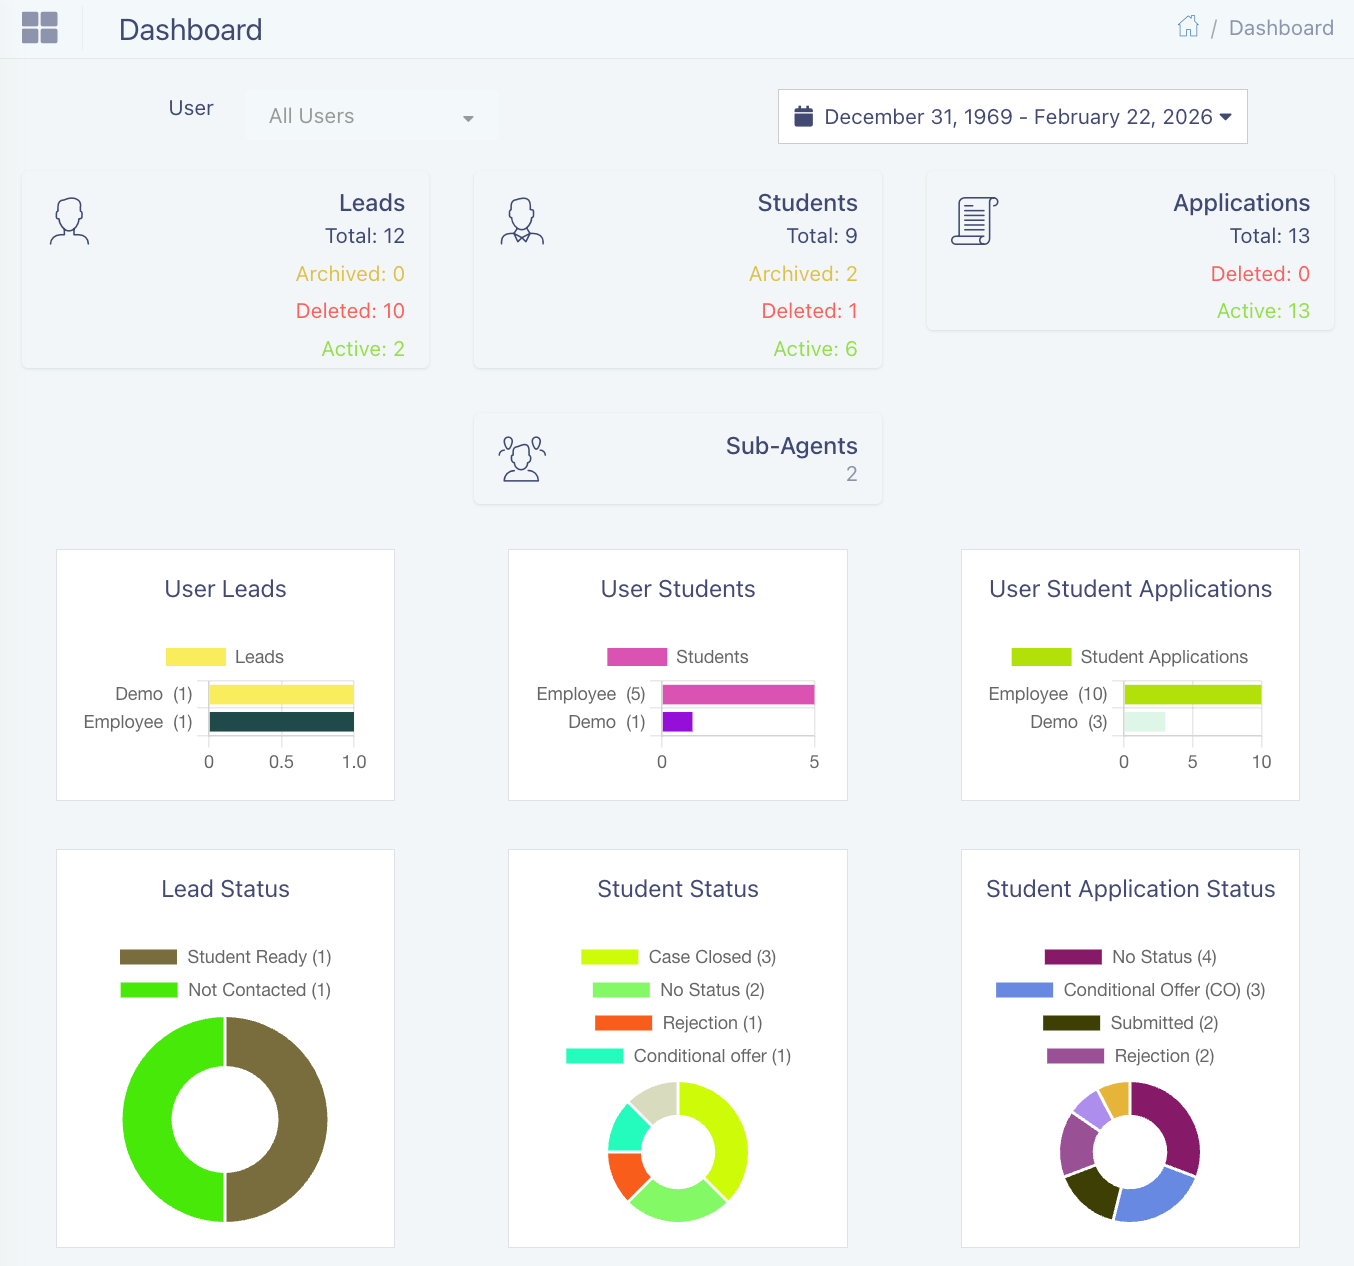1354x1266 pixels.
Task: Toggle the Students legend entry
Action: pos(637,656)
